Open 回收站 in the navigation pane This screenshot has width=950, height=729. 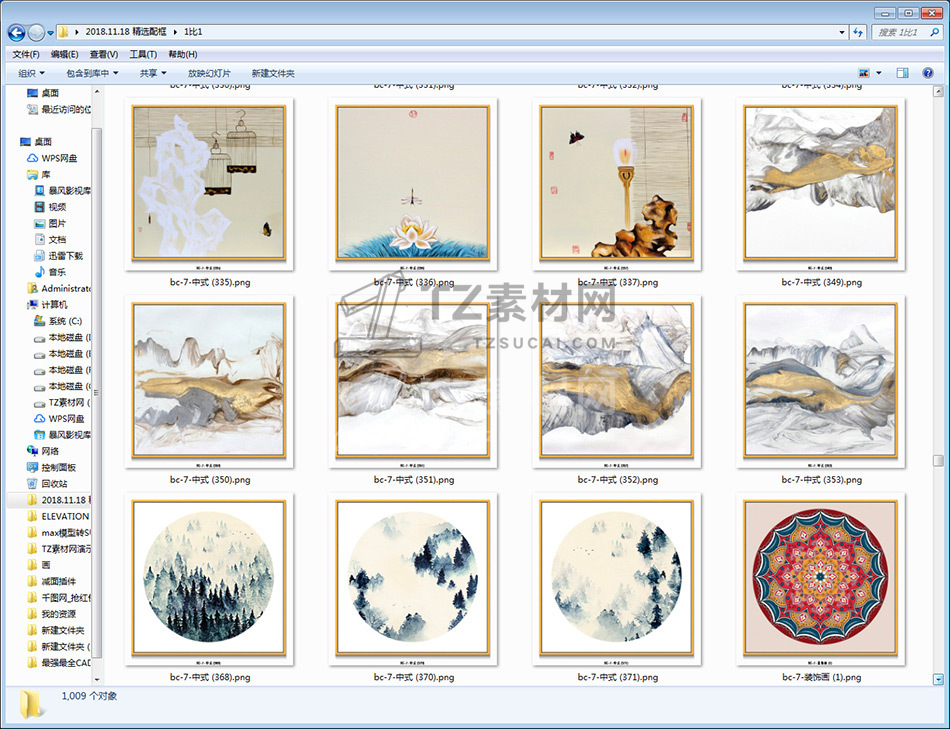[54, 484]
